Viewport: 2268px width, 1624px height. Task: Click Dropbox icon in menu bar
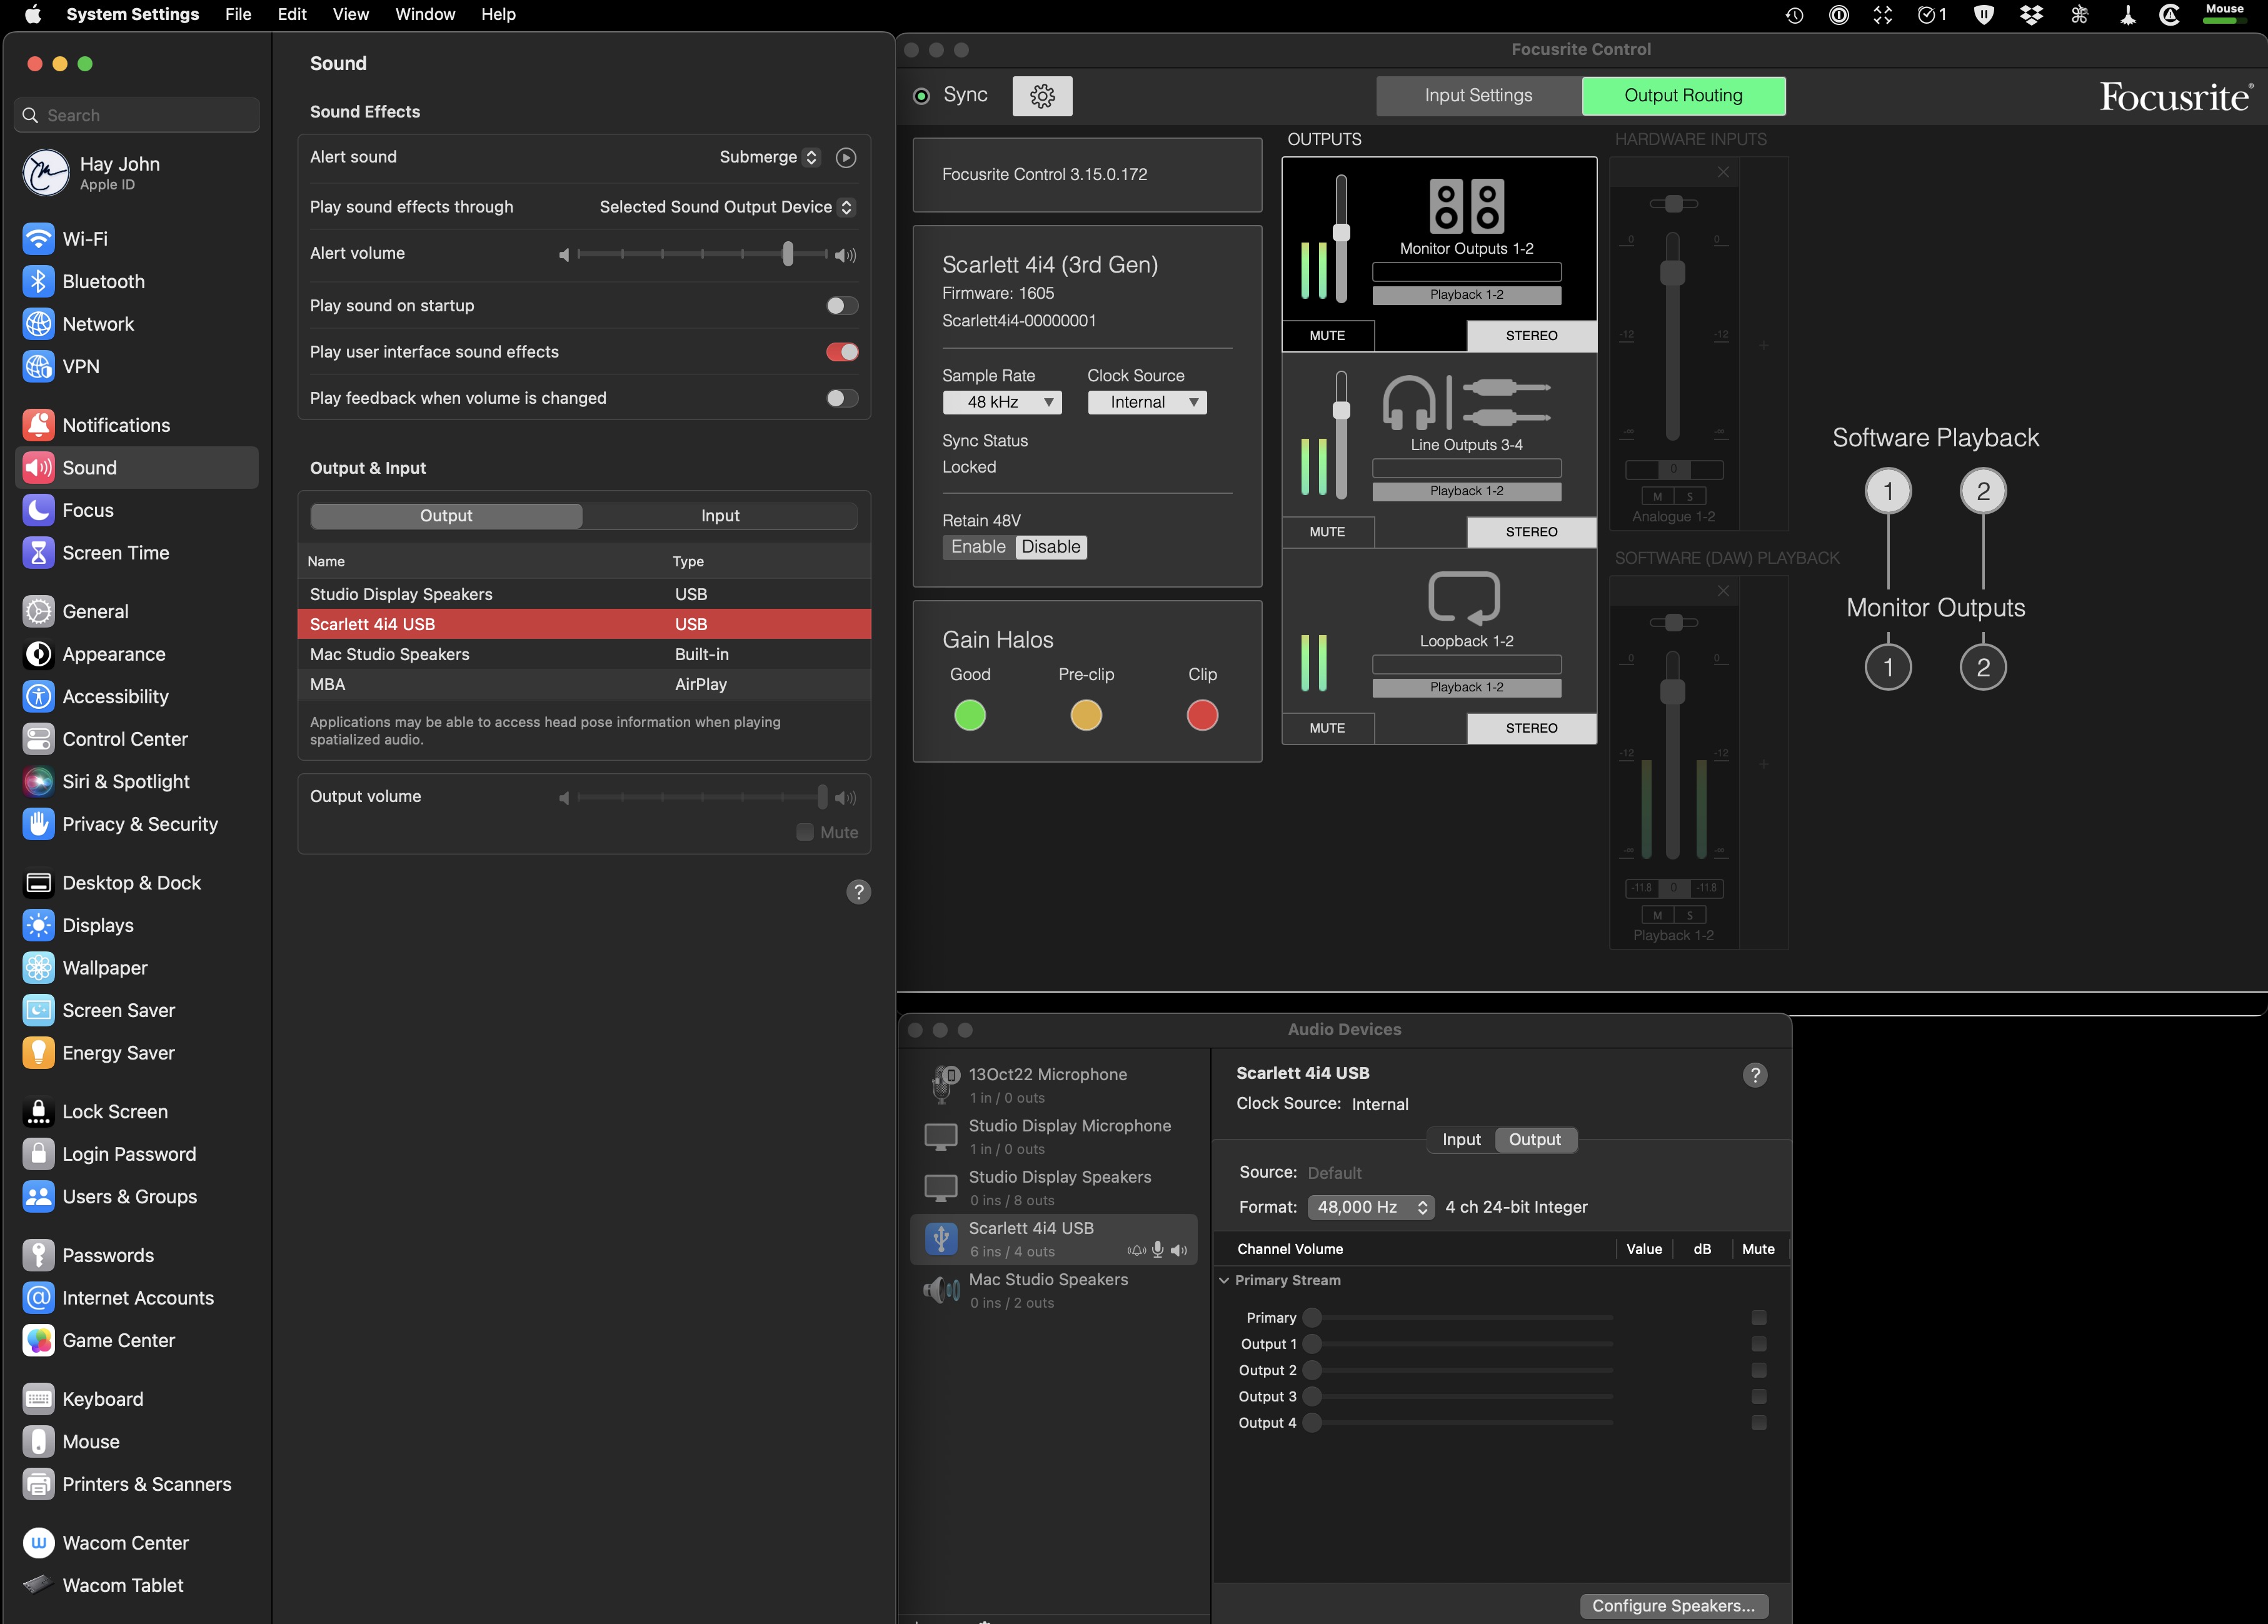pos(2030,15)
